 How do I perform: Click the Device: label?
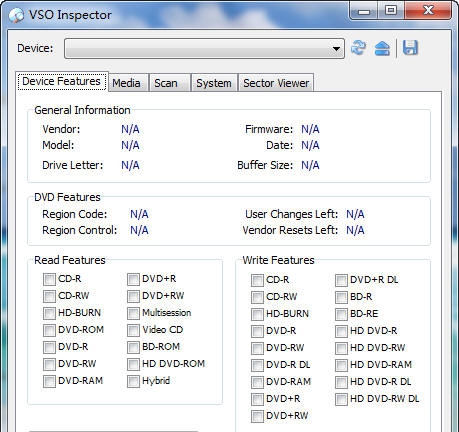click(x=35, y=48)
